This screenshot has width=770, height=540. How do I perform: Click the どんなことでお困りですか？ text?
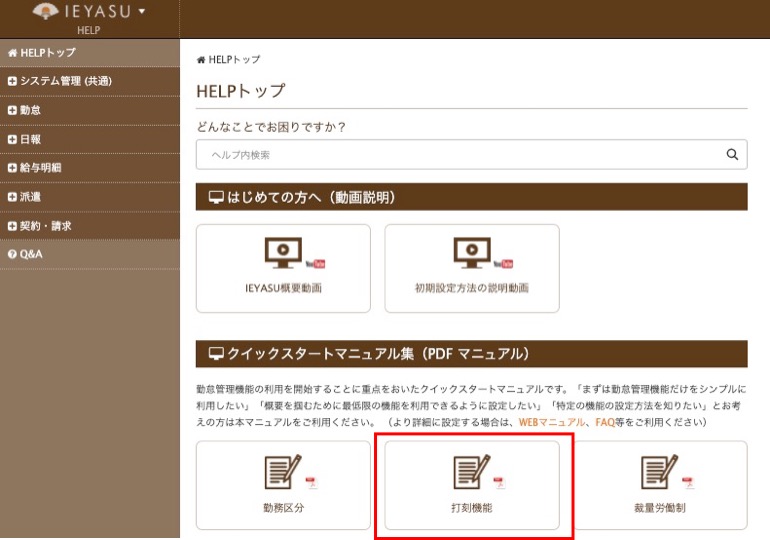pyautogui.click(x=271, y=127)
